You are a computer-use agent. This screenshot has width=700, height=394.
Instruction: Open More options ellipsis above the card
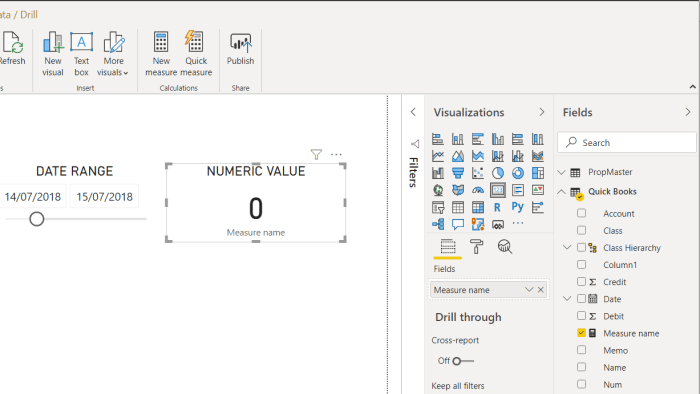click(x=336, y=154)
